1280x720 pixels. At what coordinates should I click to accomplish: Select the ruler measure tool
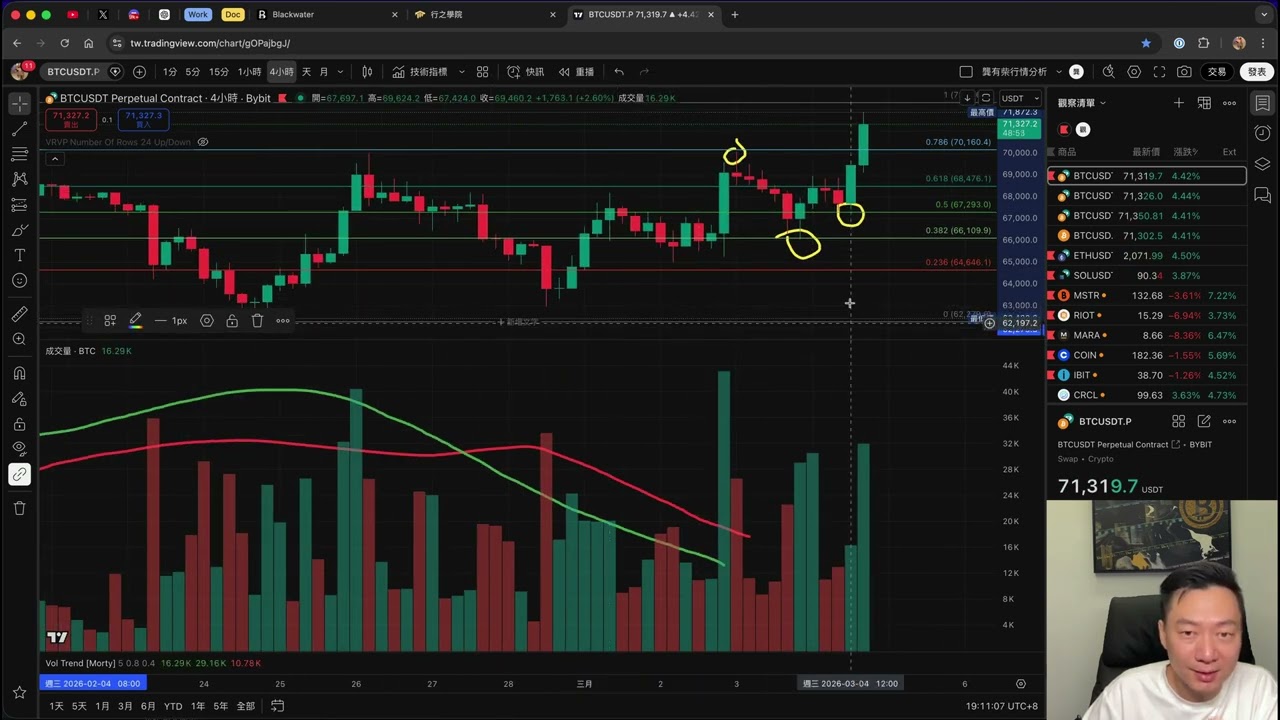(19, 314)
